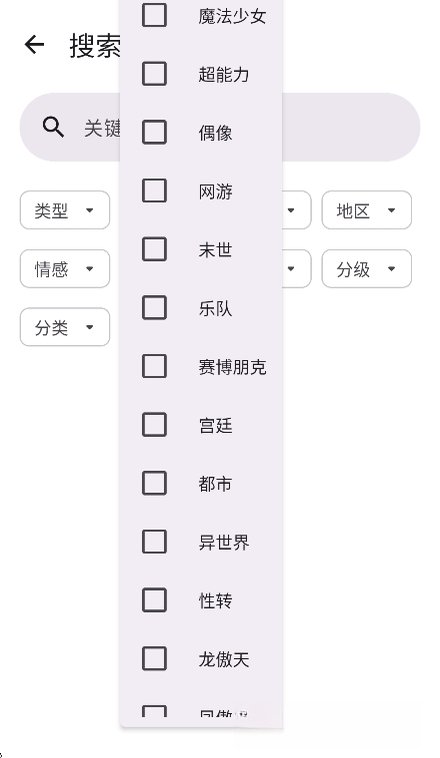Tick the 超能力 checkbox
Viewport: 440px width, 758px height.
(154, 73)
